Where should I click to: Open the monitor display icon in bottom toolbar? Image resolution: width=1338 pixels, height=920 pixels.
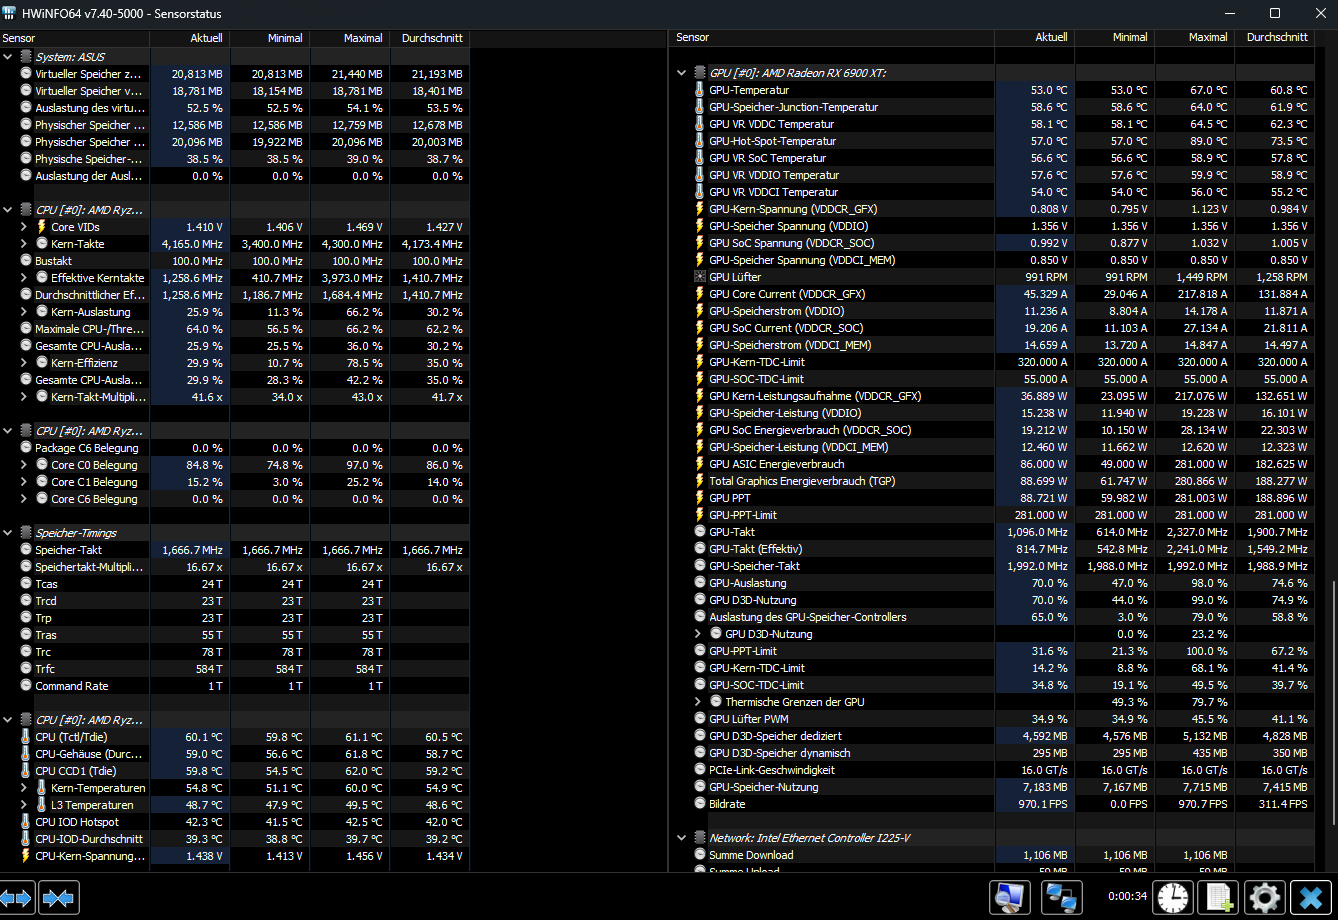(x=1010, y=898)
